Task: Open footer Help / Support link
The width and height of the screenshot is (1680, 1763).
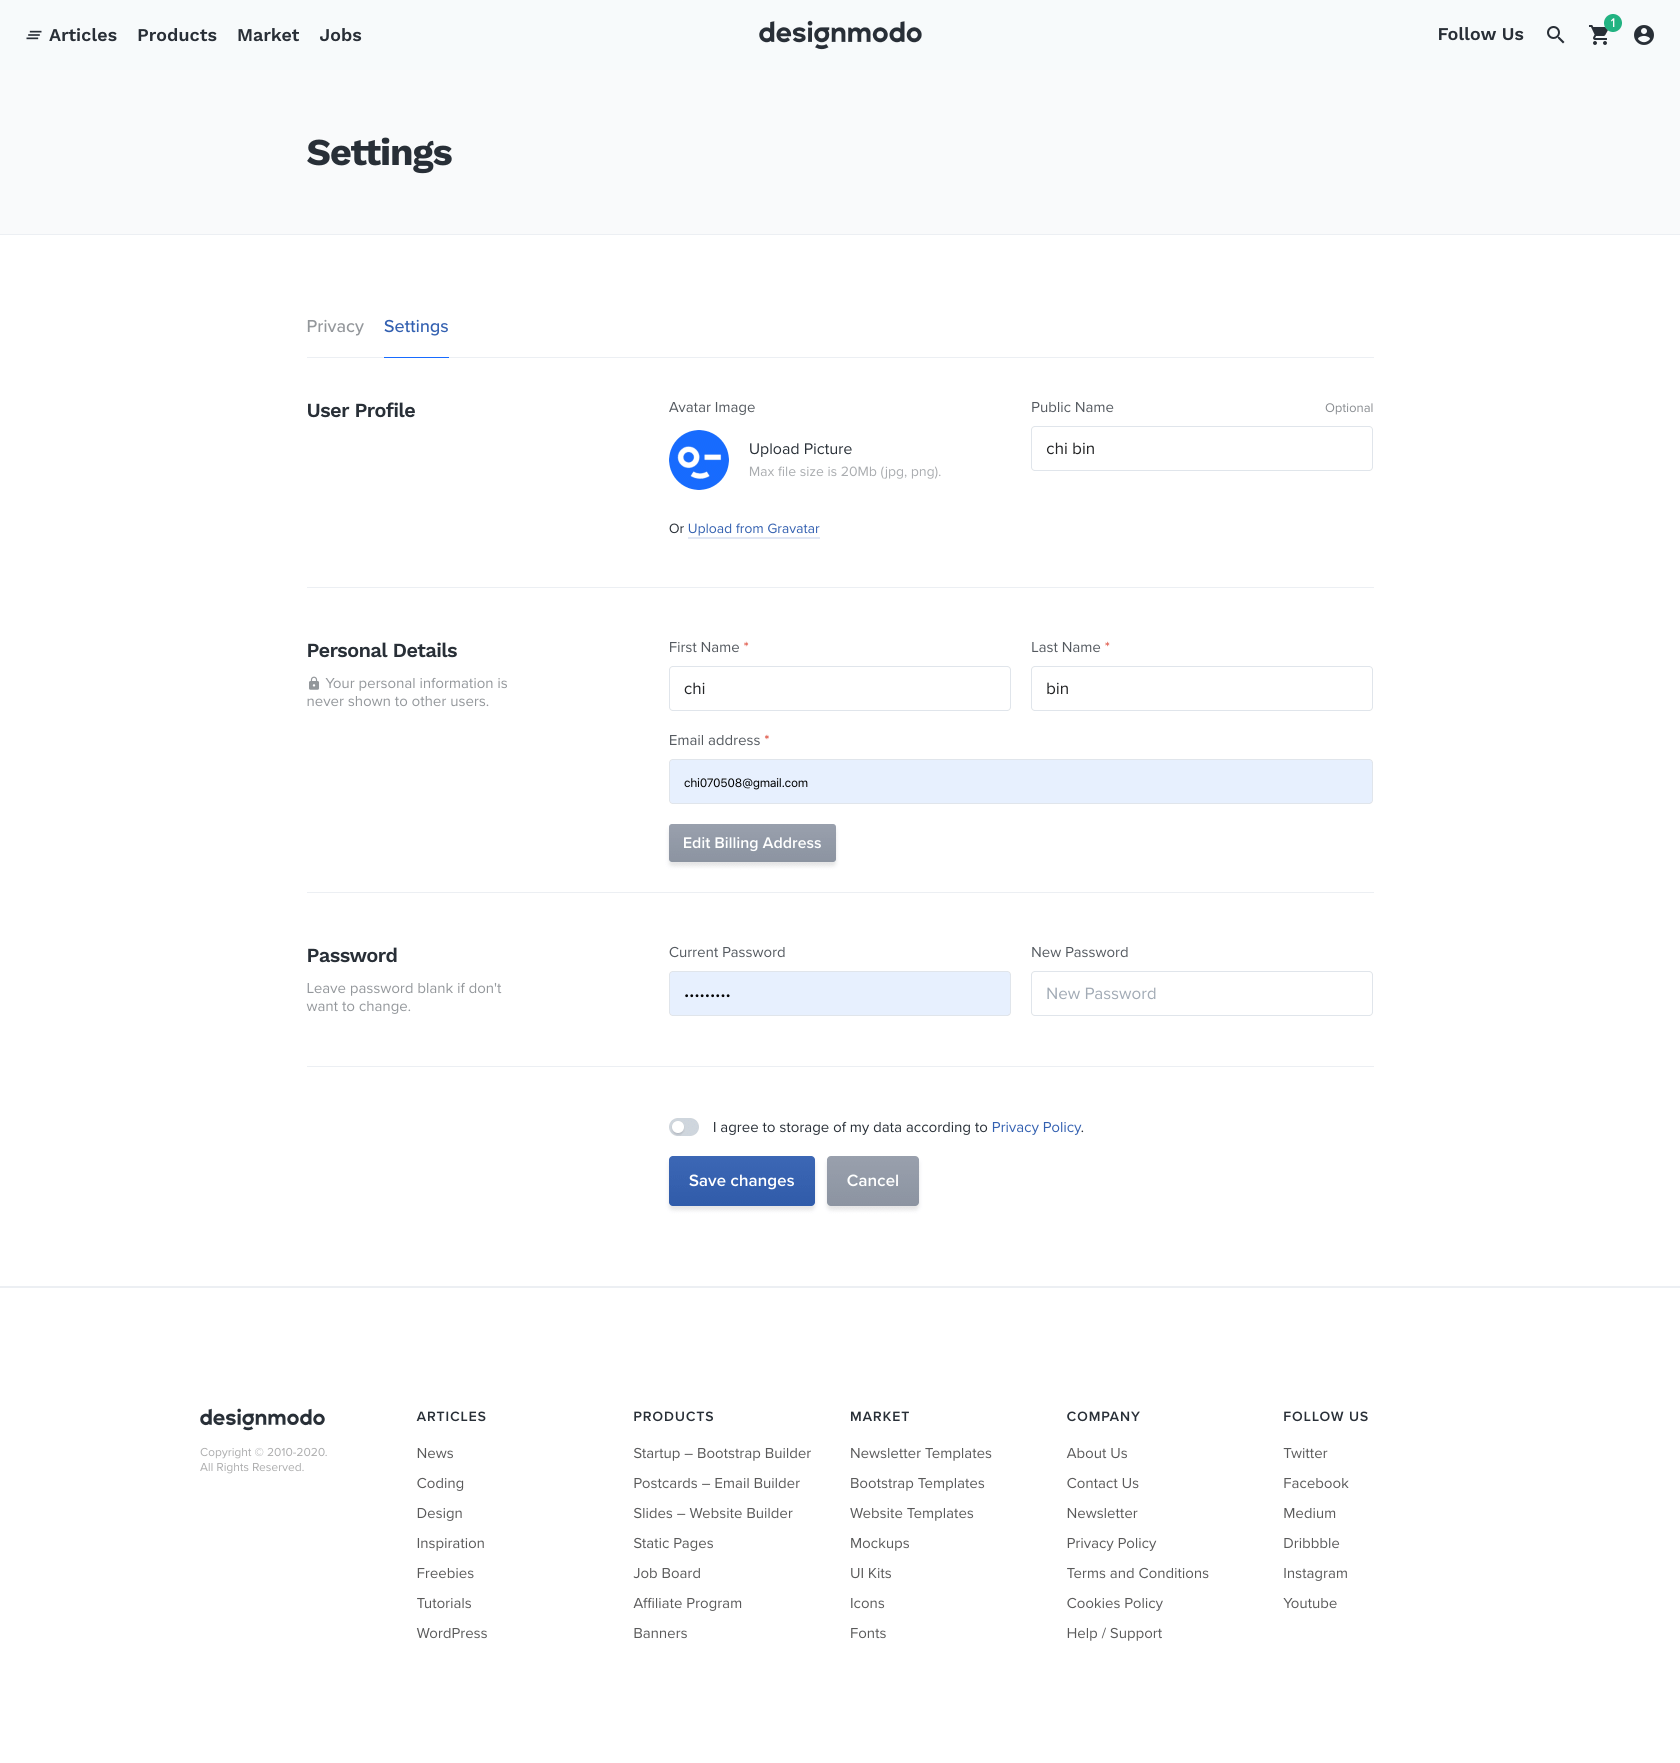Action: pyautogui.click(x=1115, y=1633)
